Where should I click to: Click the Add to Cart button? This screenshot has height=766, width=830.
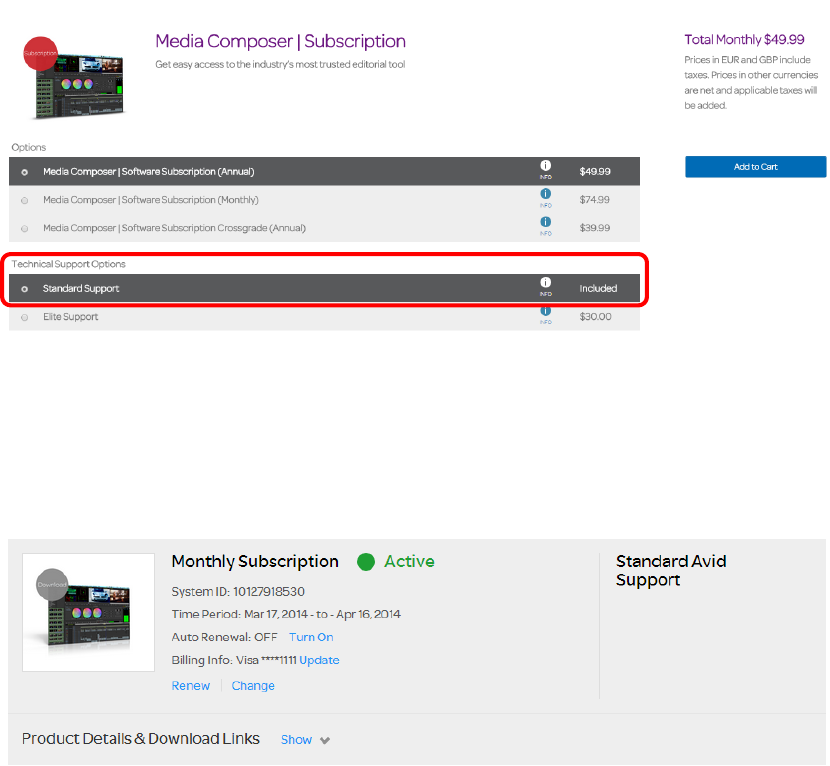pos(755,167)
